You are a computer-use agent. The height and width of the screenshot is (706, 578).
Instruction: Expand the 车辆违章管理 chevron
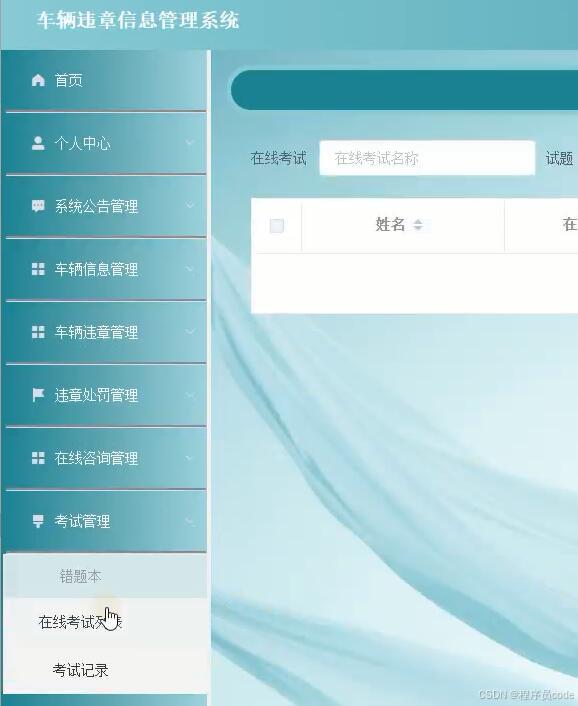pos(190,332)
